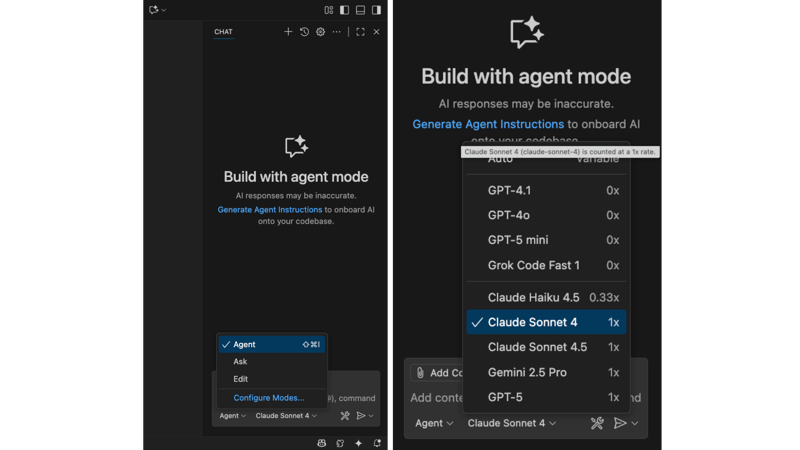Click the Add Context attachment button
The height and width of the screenshot is (450, 800).
(433, 372)
